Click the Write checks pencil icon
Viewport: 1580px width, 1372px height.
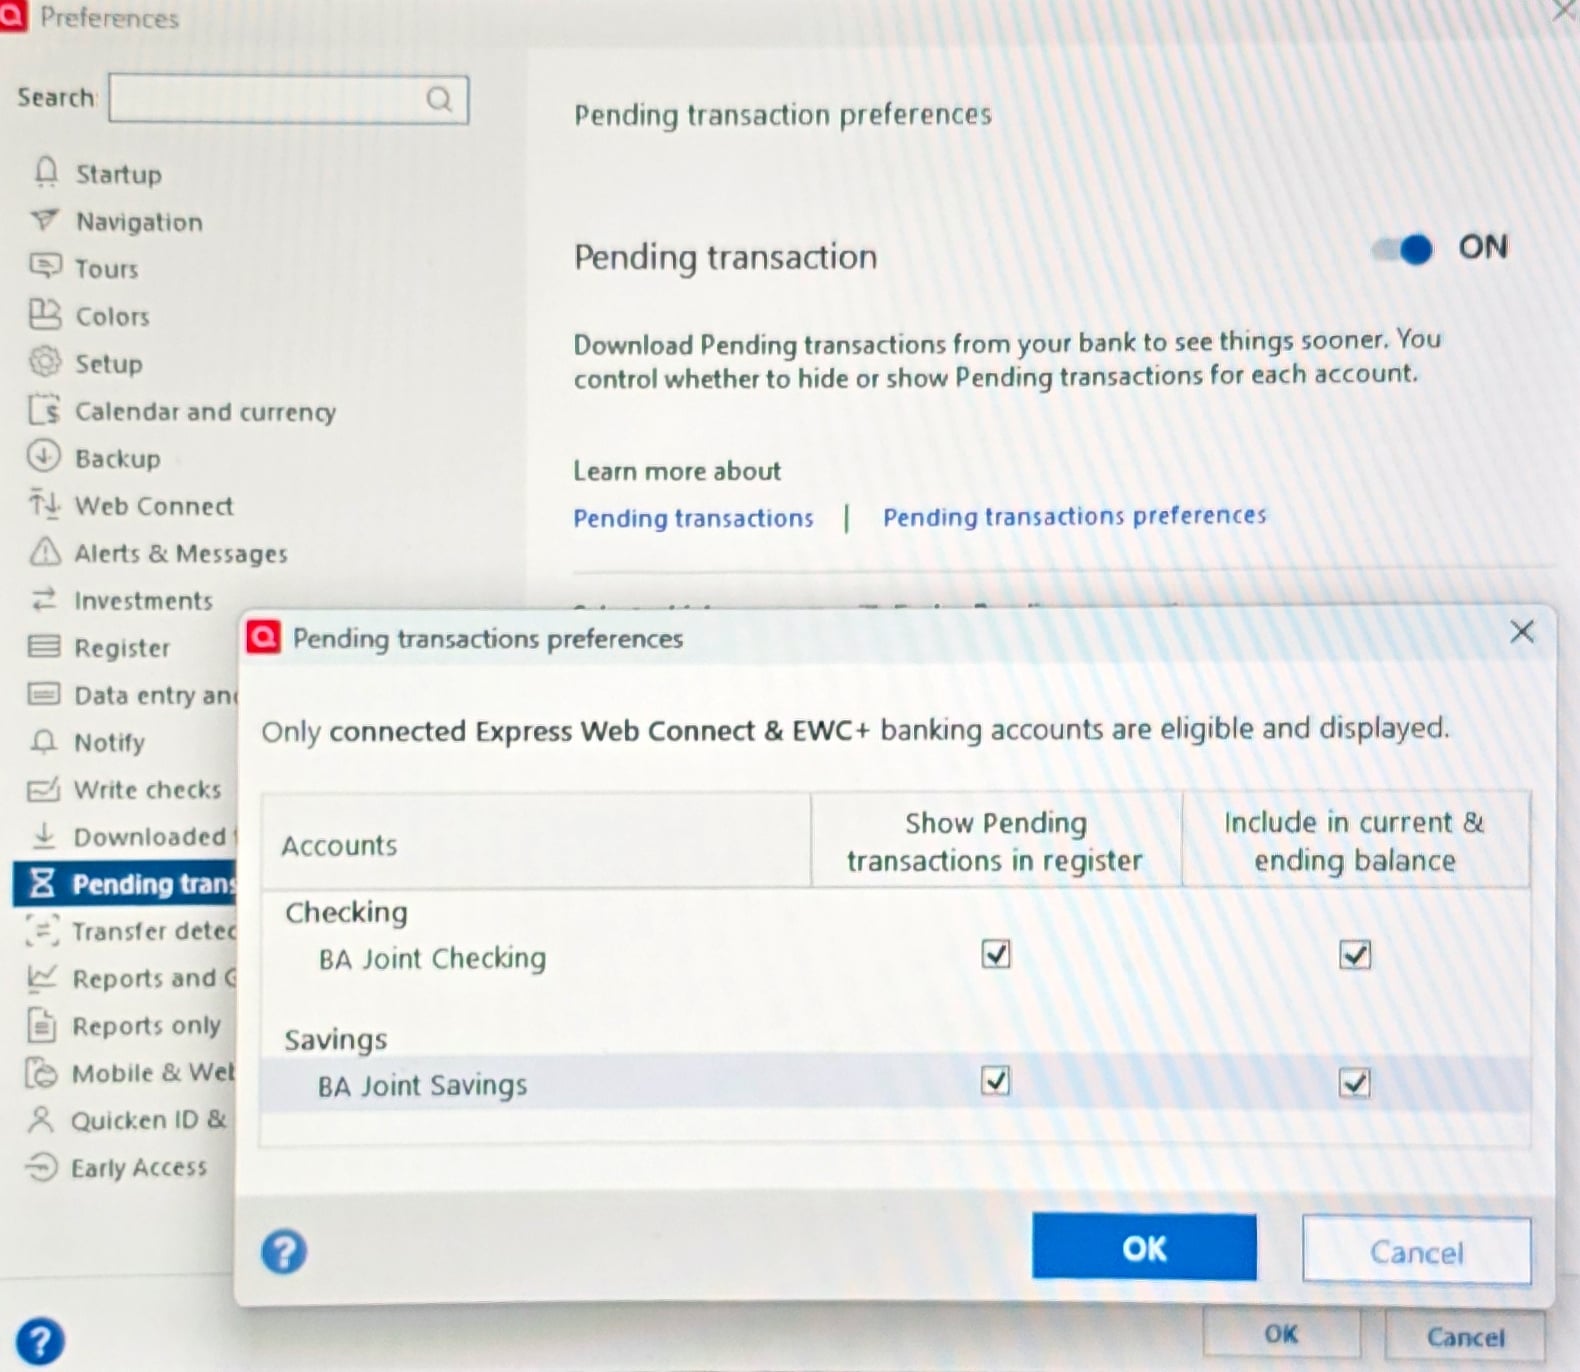(43, 789)
